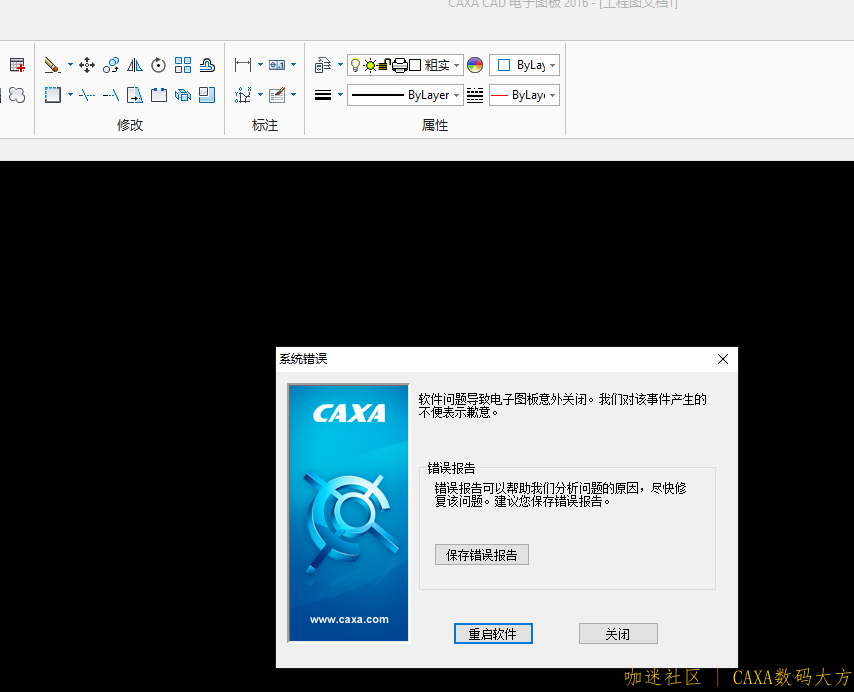Screen dimensions: 854x692
Task: Expand the dashed-rectangle trim tool dropdown arrow
Action: (x=70, y=95)
